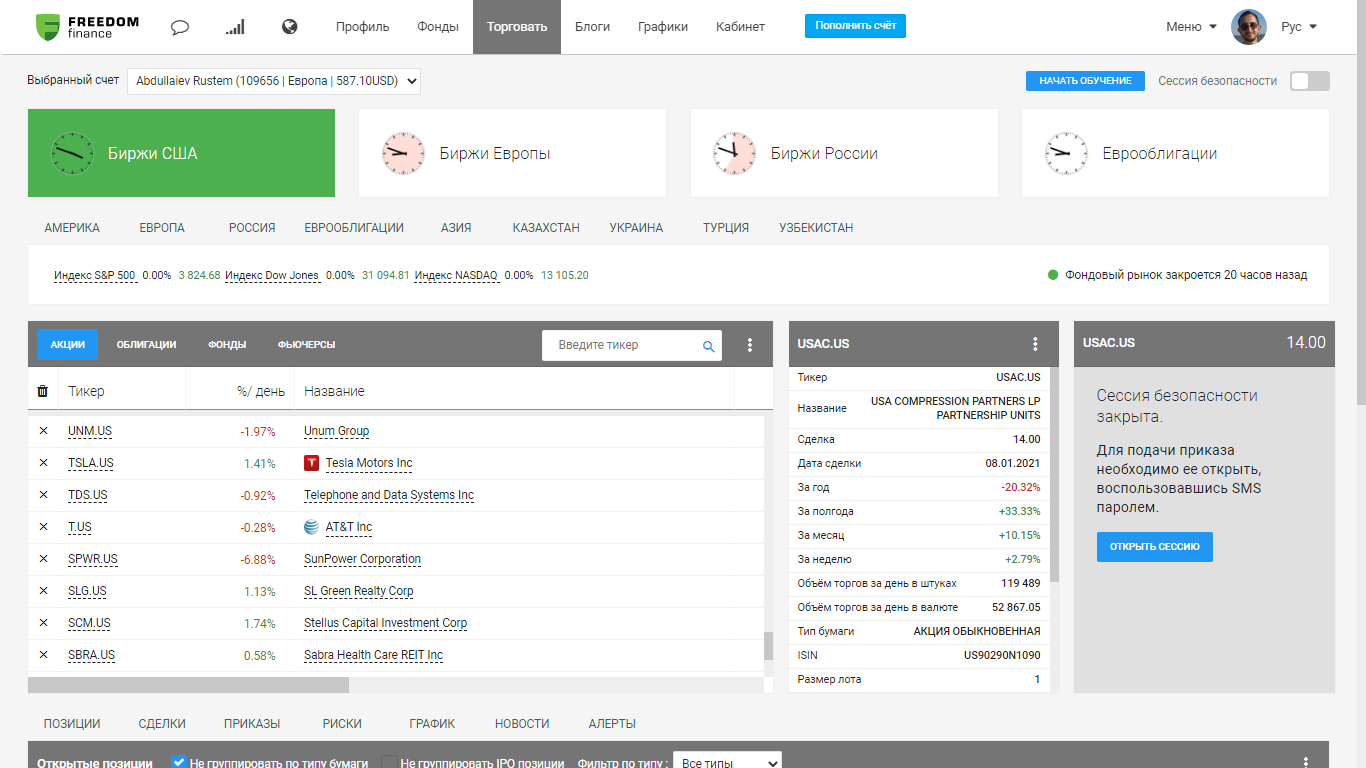Select the Биржи России card
Image resolution: width=1366 pixels, height=768 pixels.
[844, 153]
